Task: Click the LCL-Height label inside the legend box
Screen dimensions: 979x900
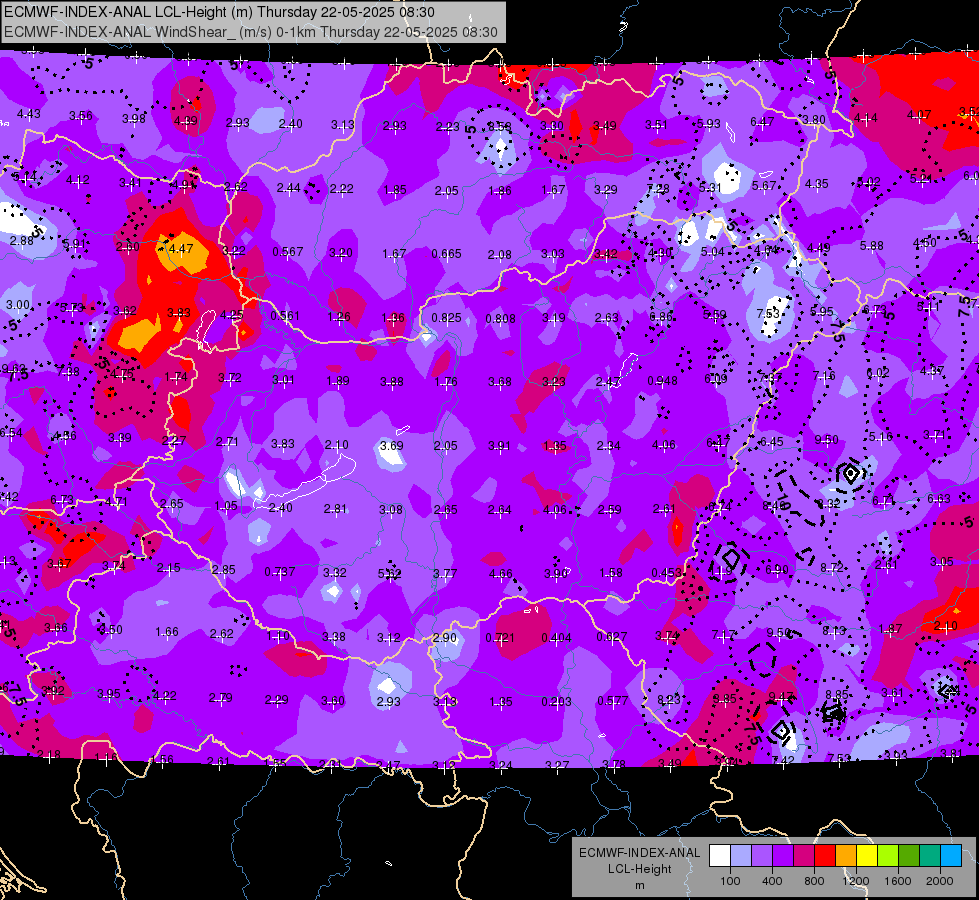Action: (x=639, y=869)
